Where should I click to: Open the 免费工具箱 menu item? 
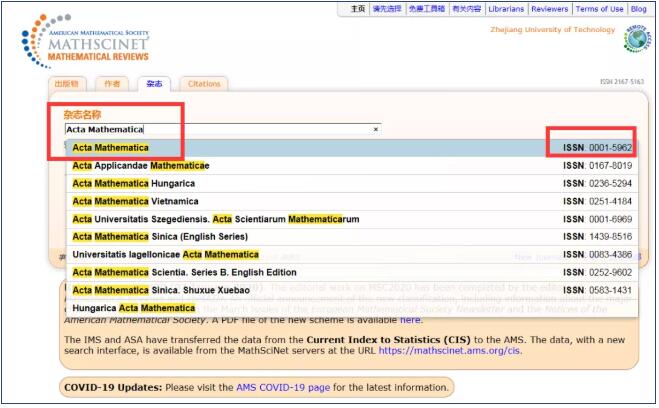[x=424, y=9]
